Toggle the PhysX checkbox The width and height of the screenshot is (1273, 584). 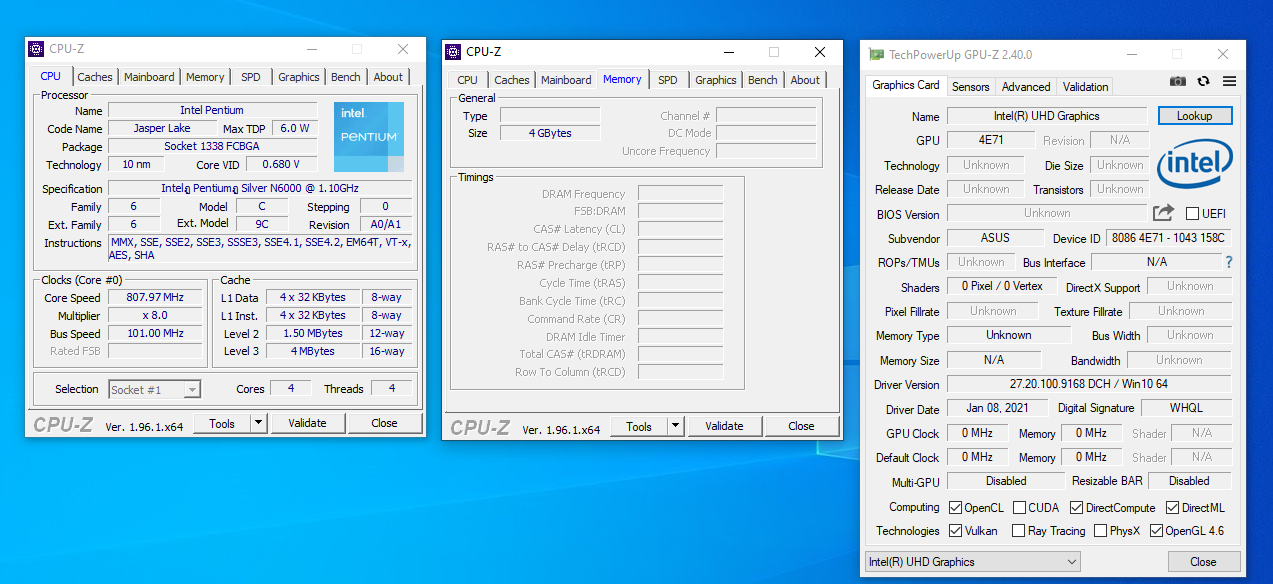click(1100, 531)
